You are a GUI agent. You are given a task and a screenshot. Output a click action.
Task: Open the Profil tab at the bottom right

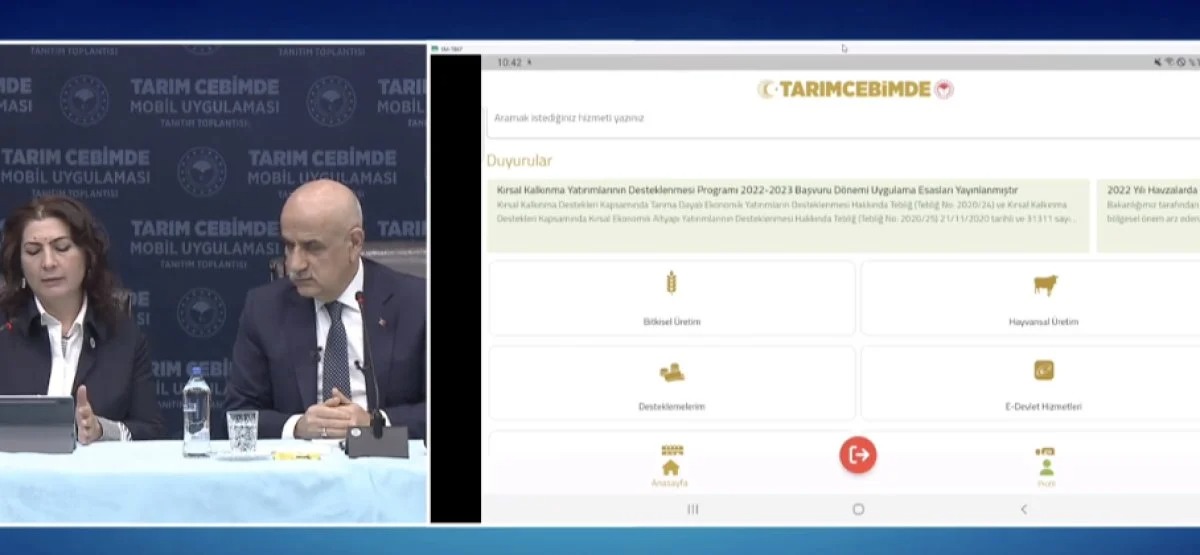tap(1046, 472)
